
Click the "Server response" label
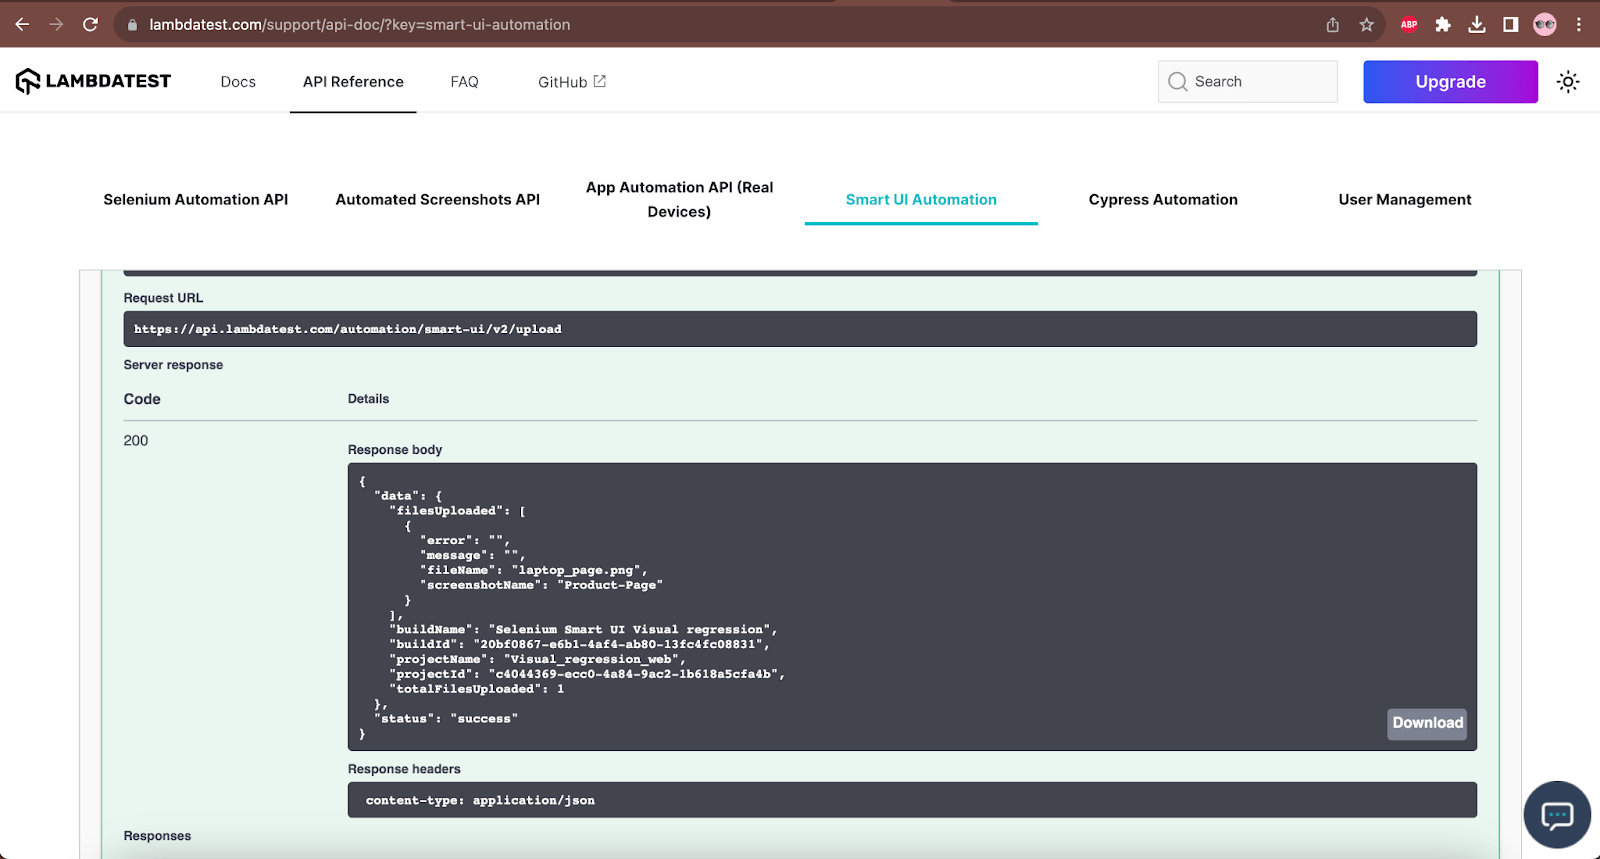(173, 365)
